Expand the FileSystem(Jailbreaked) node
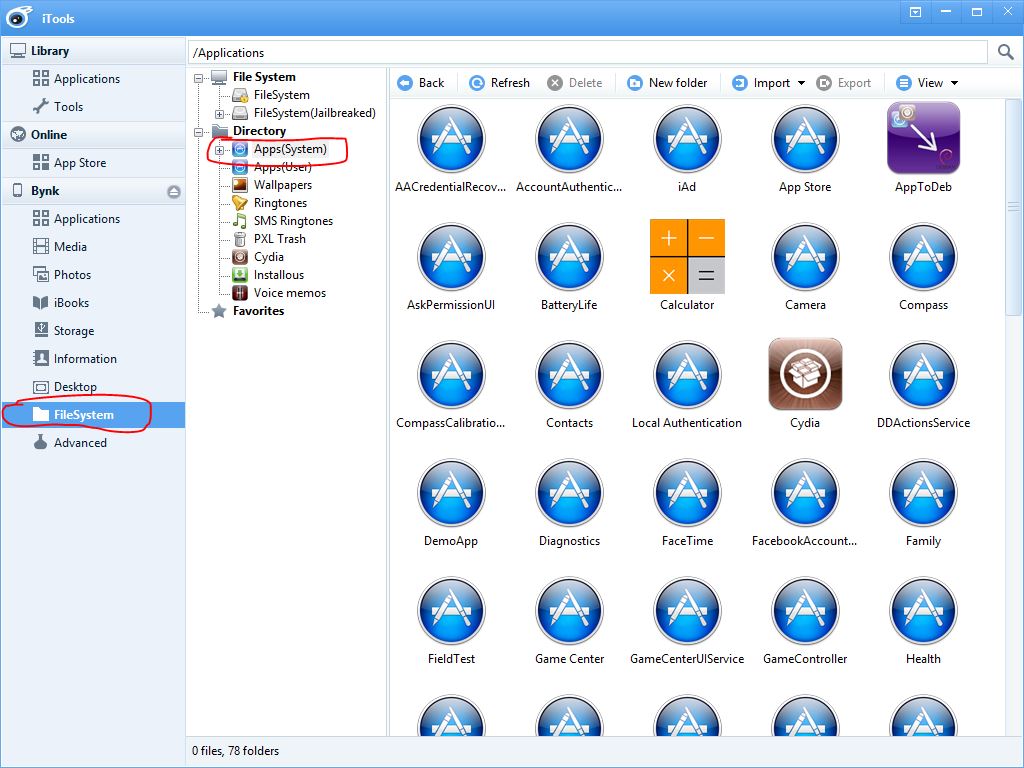 219,114
